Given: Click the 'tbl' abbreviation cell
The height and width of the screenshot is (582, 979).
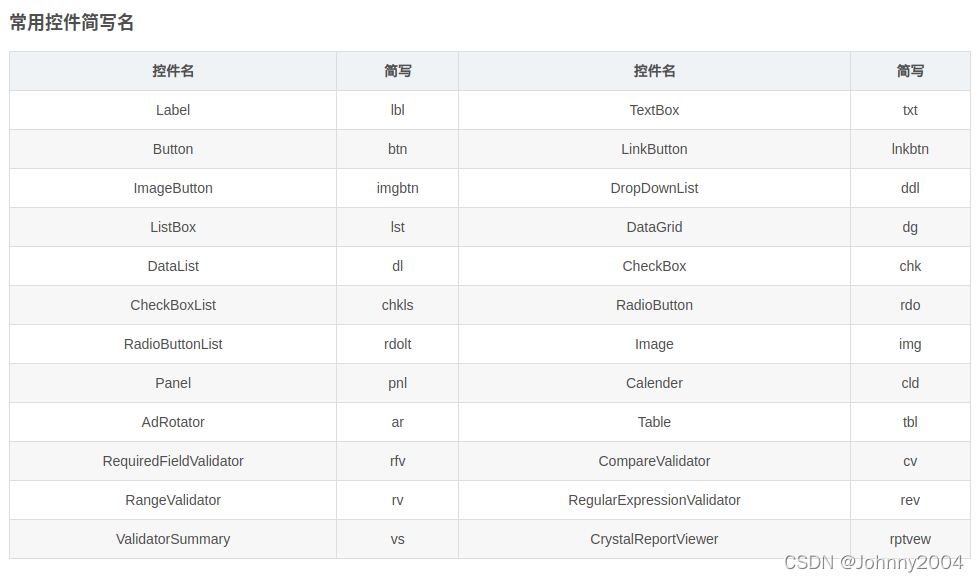Looking at the screenshot, I should 910,422.
